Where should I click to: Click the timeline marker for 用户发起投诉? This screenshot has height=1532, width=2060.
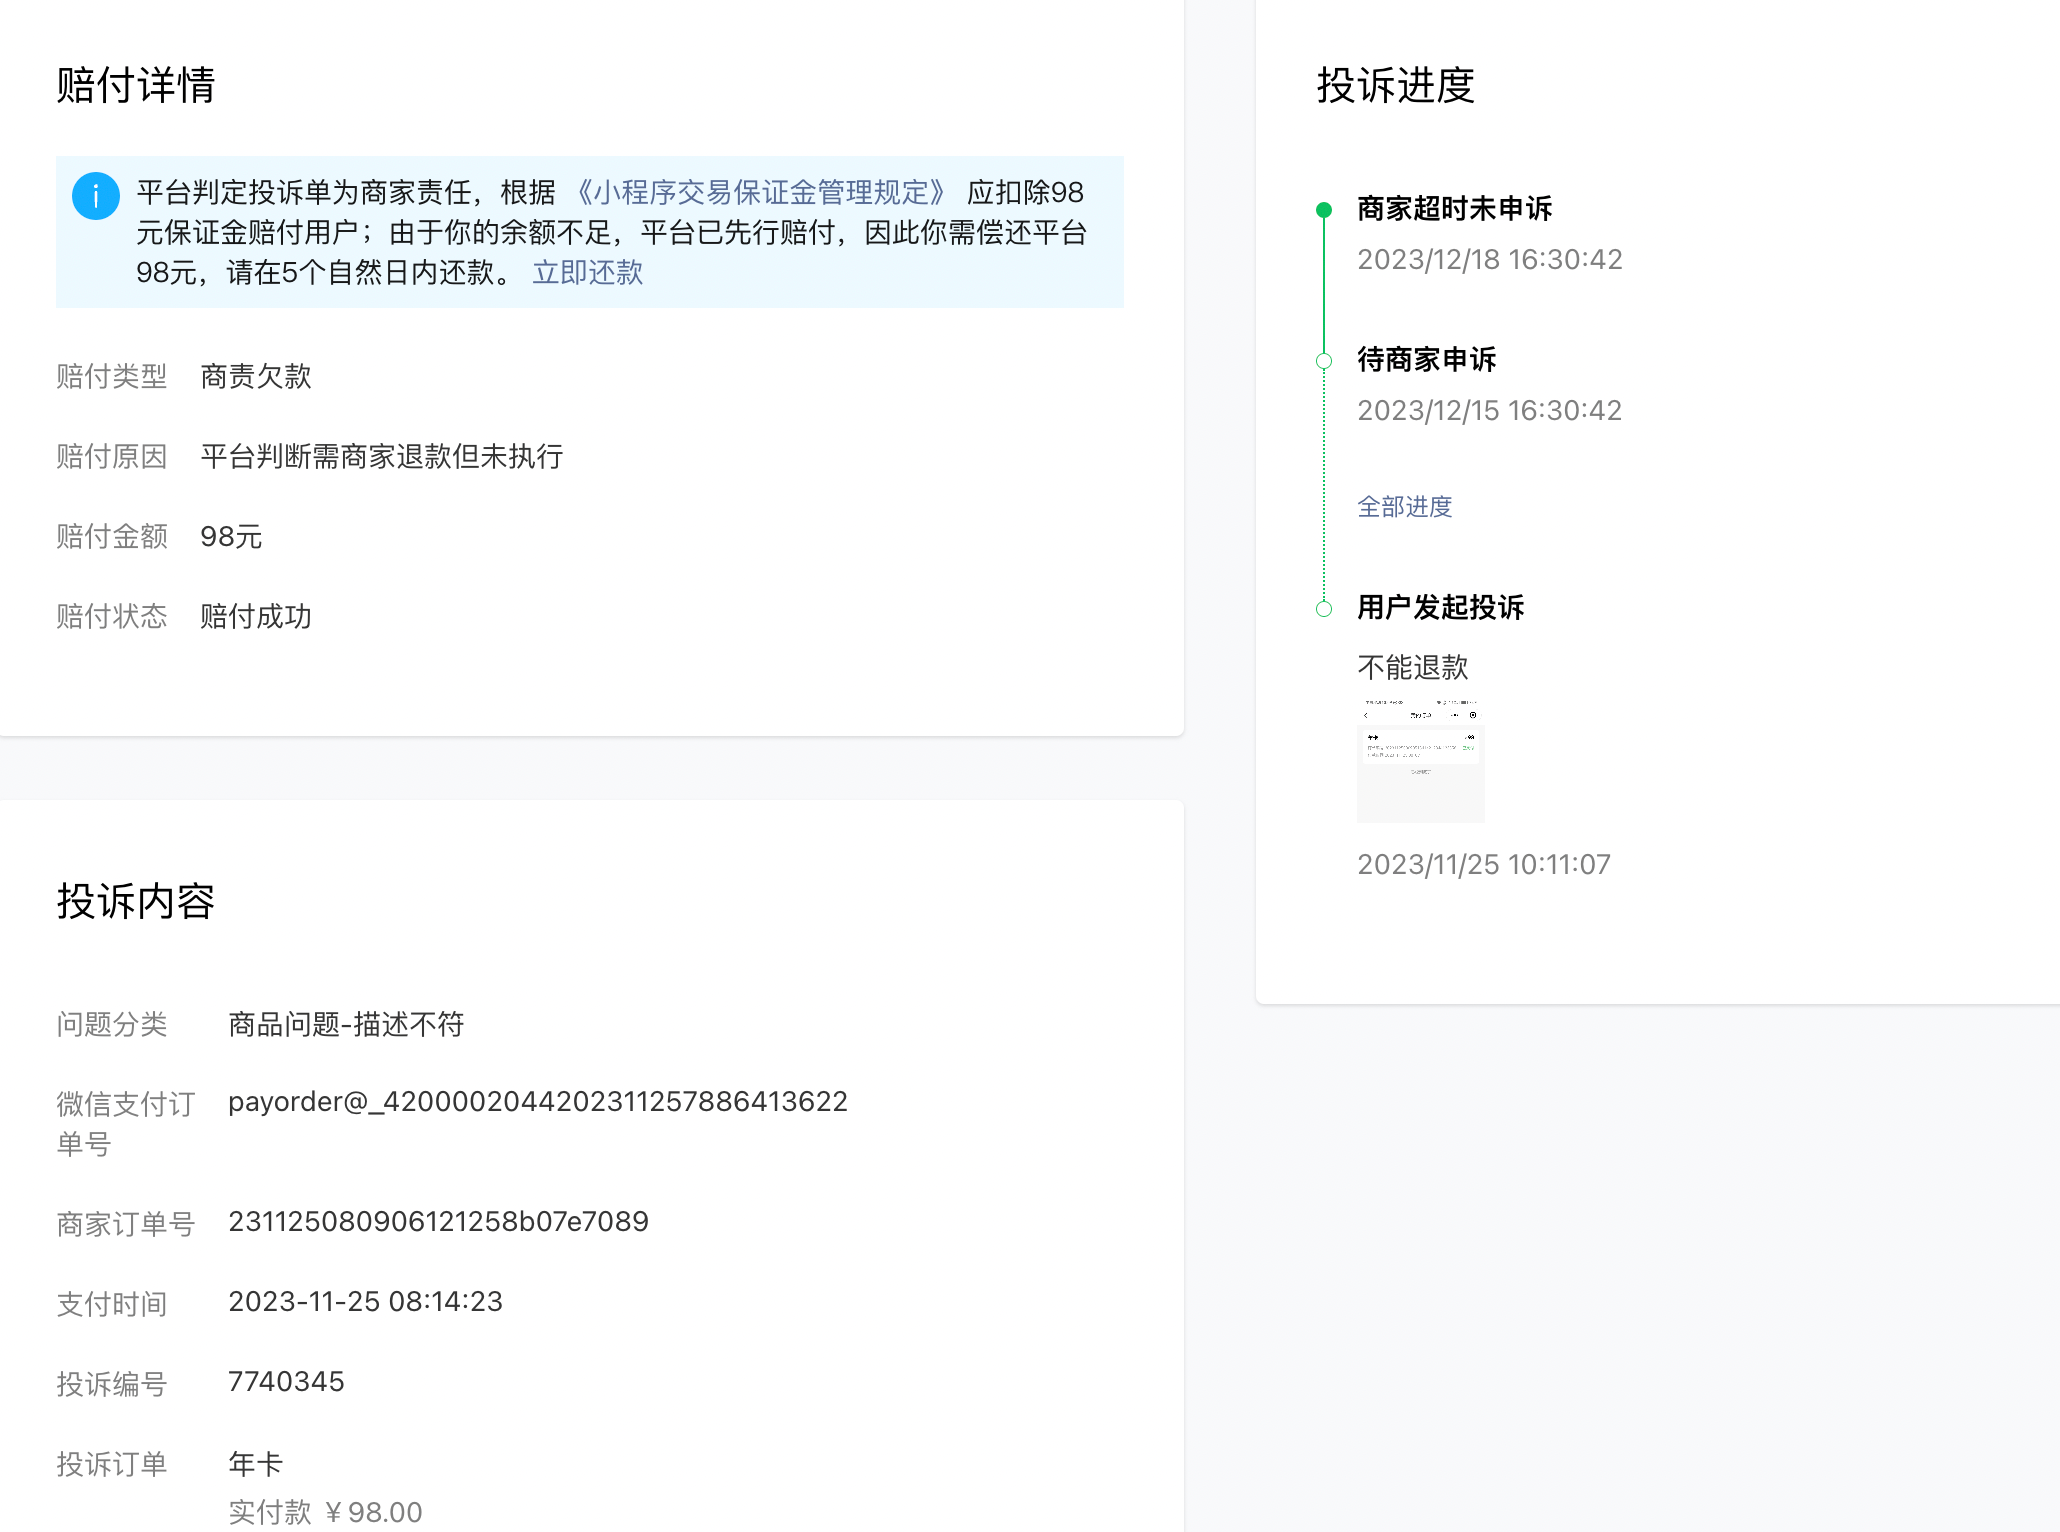point(1324,609)
